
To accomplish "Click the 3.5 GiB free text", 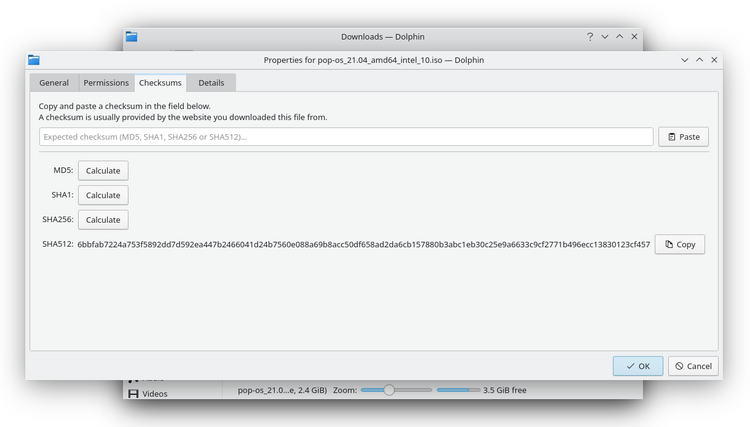I will 505,390.
